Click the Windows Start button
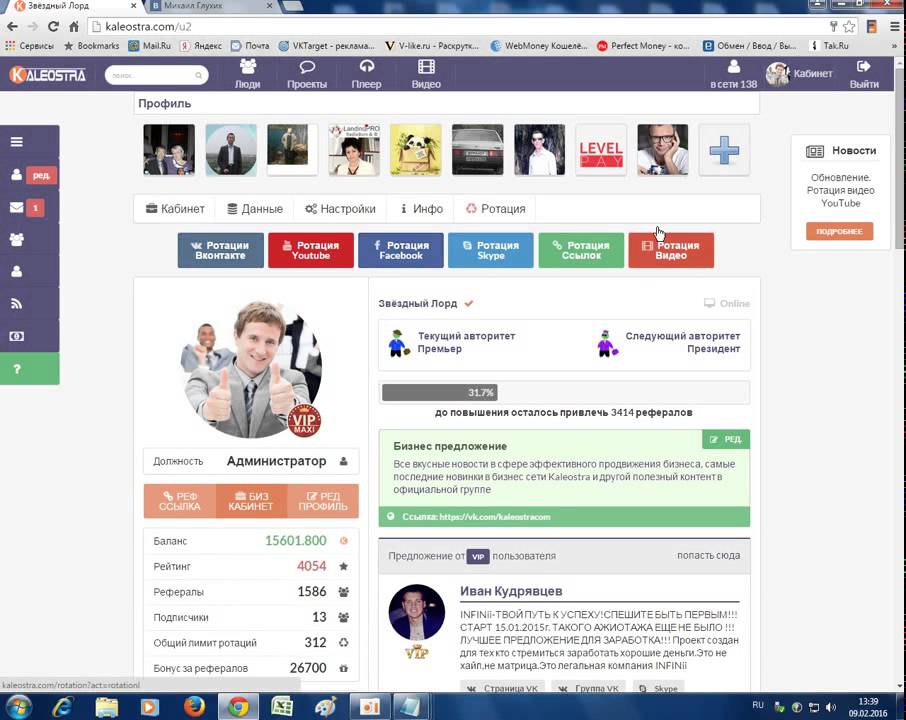The height and width of the screenshot is (720, 906). pyautogui.click(x=19, y=707)
